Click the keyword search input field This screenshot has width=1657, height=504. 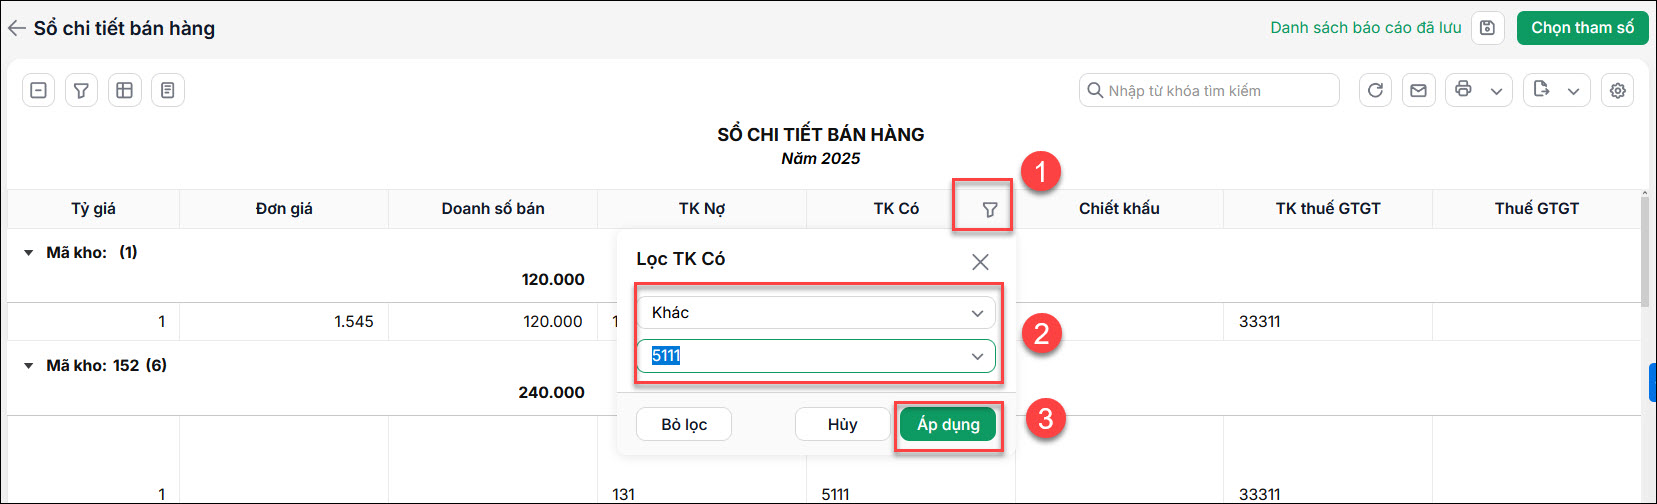coord(1210,90)
